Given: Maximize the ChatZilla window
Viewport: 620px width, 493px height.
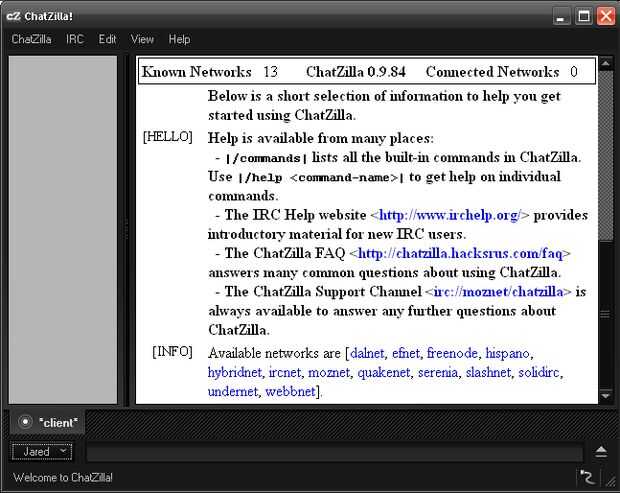Looking at the screenshot, I should [x=583, y=16].
